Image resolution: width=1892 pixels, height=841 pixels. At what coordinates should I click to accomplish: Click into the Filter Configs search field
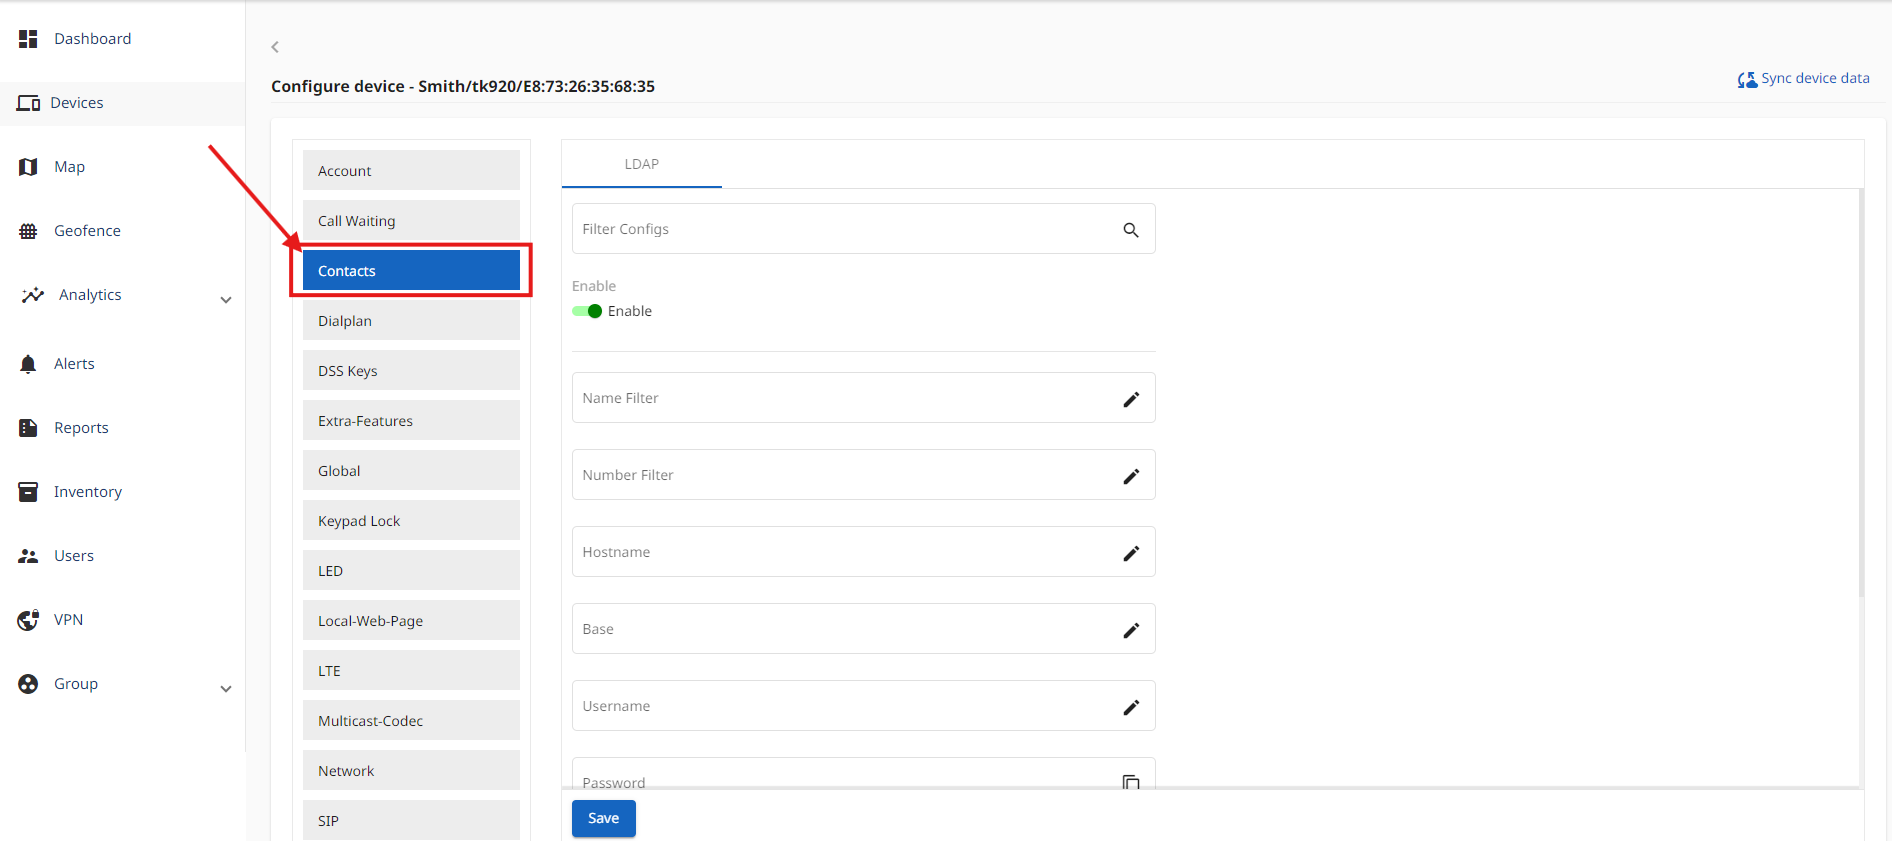845,229
